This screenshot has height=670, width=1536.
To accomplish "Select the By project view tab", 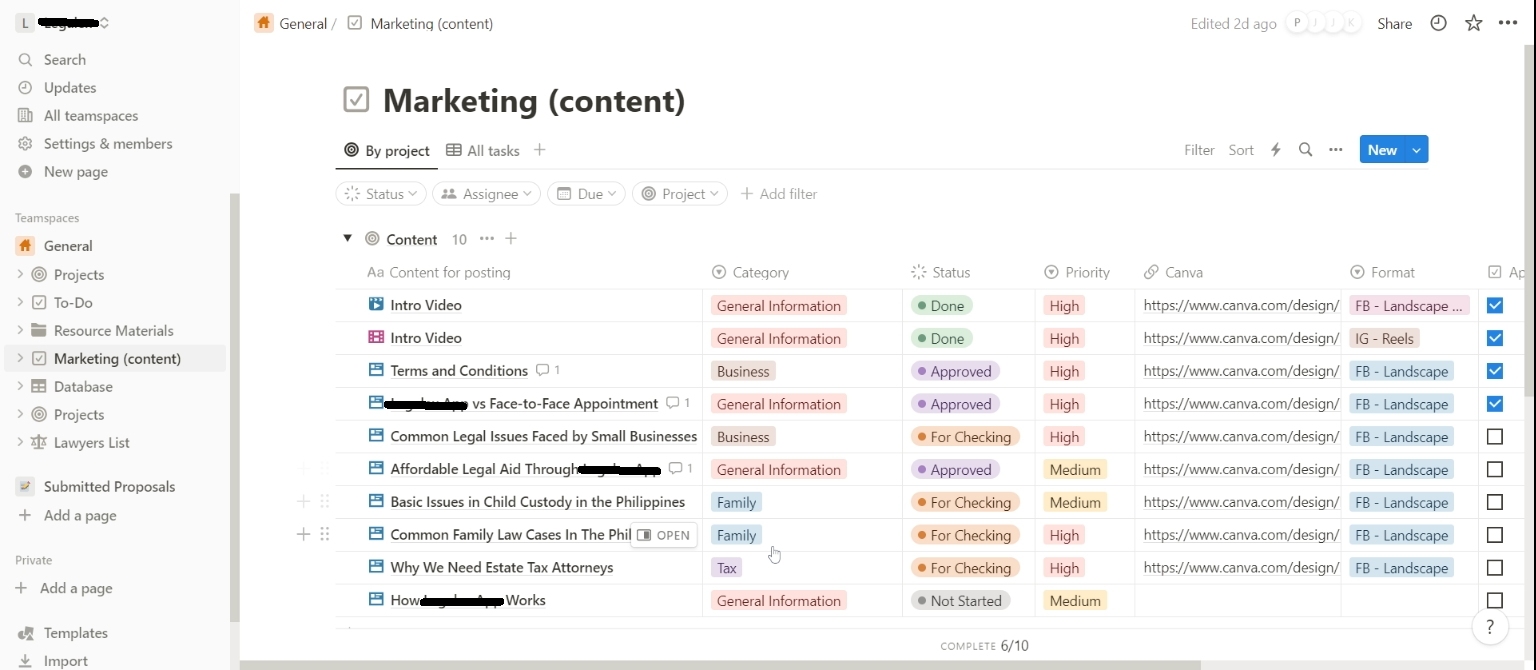I will 387,151.
